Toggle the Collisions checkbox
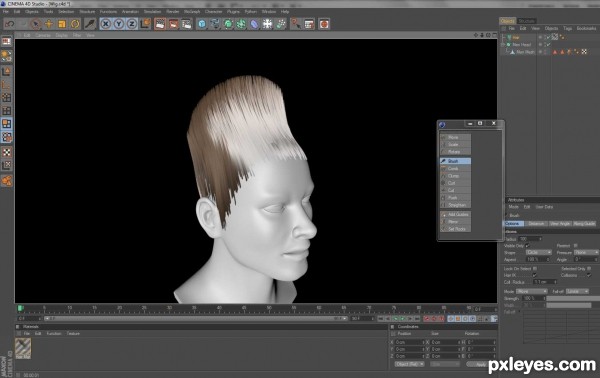This screenshot has width=600, height=378. 589,275
